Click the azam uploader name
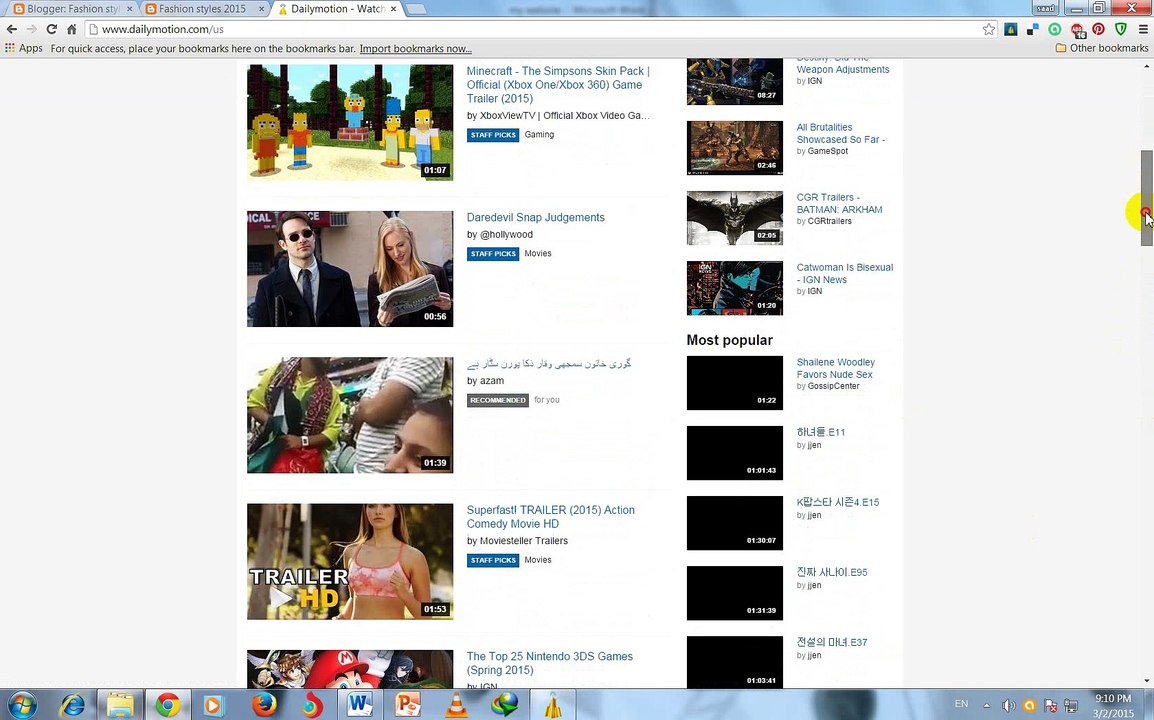Image resolution: width=1154 pixels, height=720 pixels. pyautogui.click(x=492, y=381)
